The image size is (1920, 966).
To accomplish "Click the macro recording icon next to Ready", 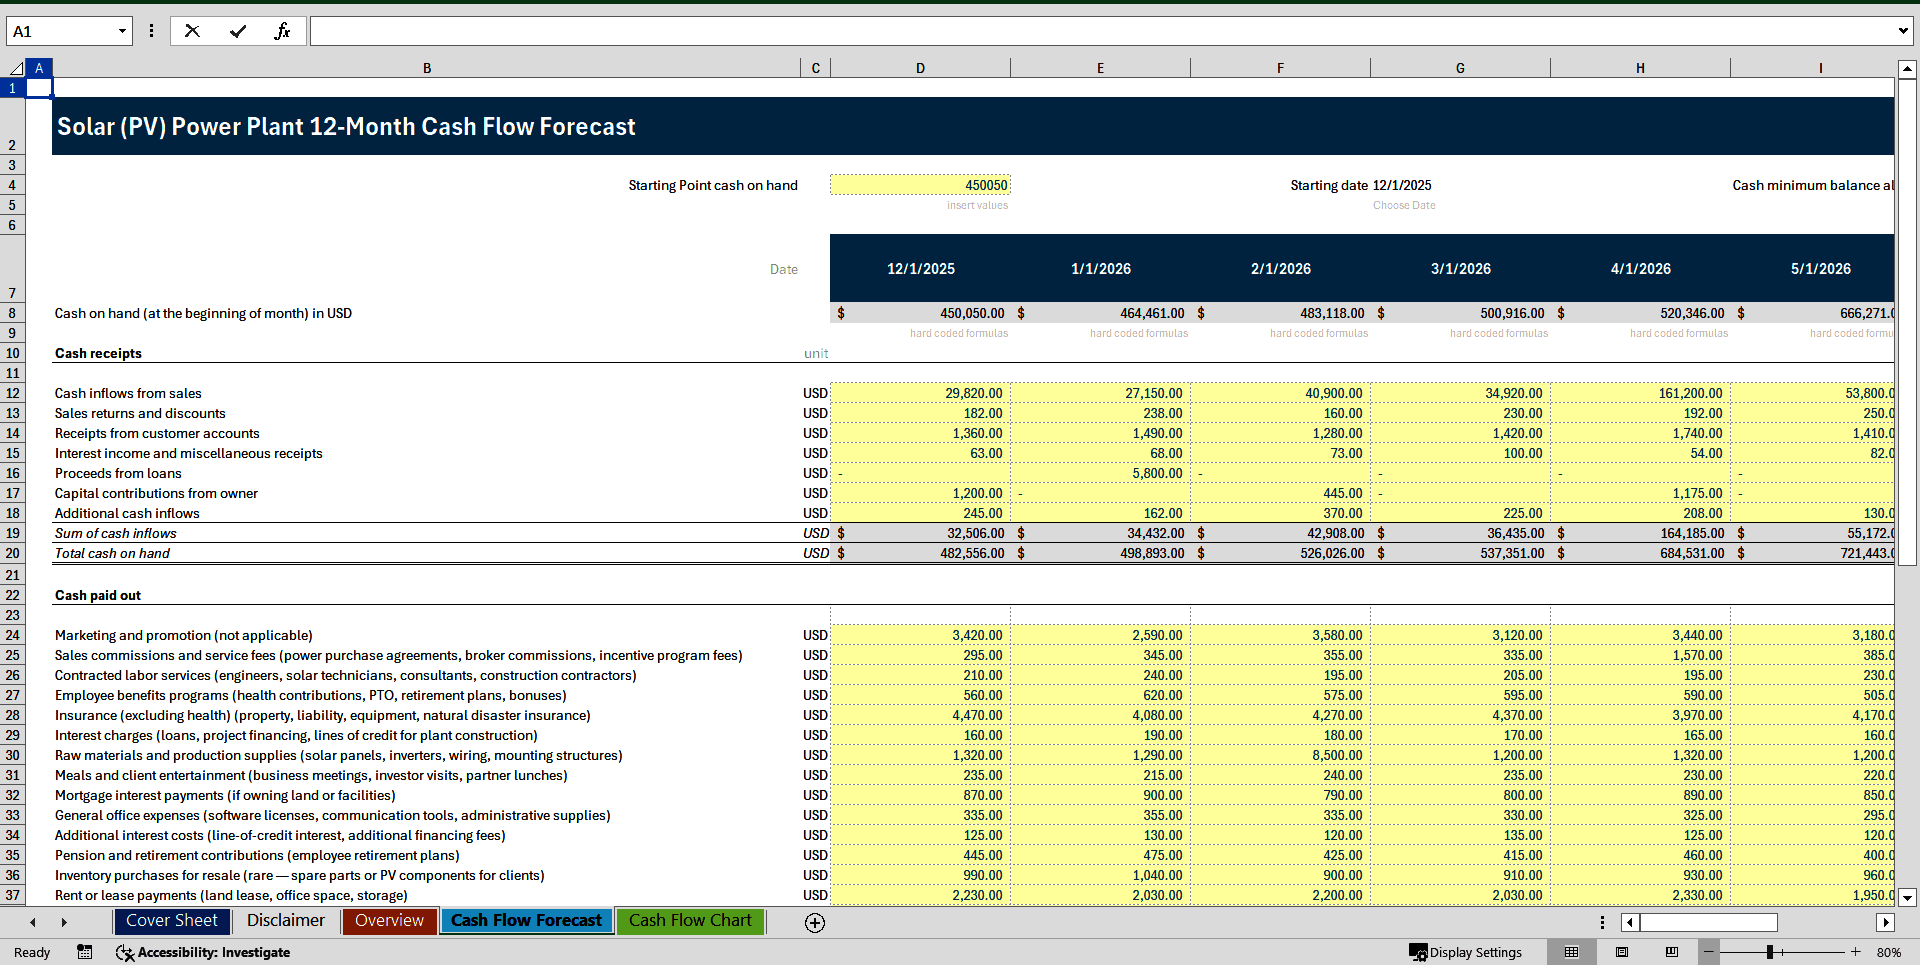I will pos(84,952).
